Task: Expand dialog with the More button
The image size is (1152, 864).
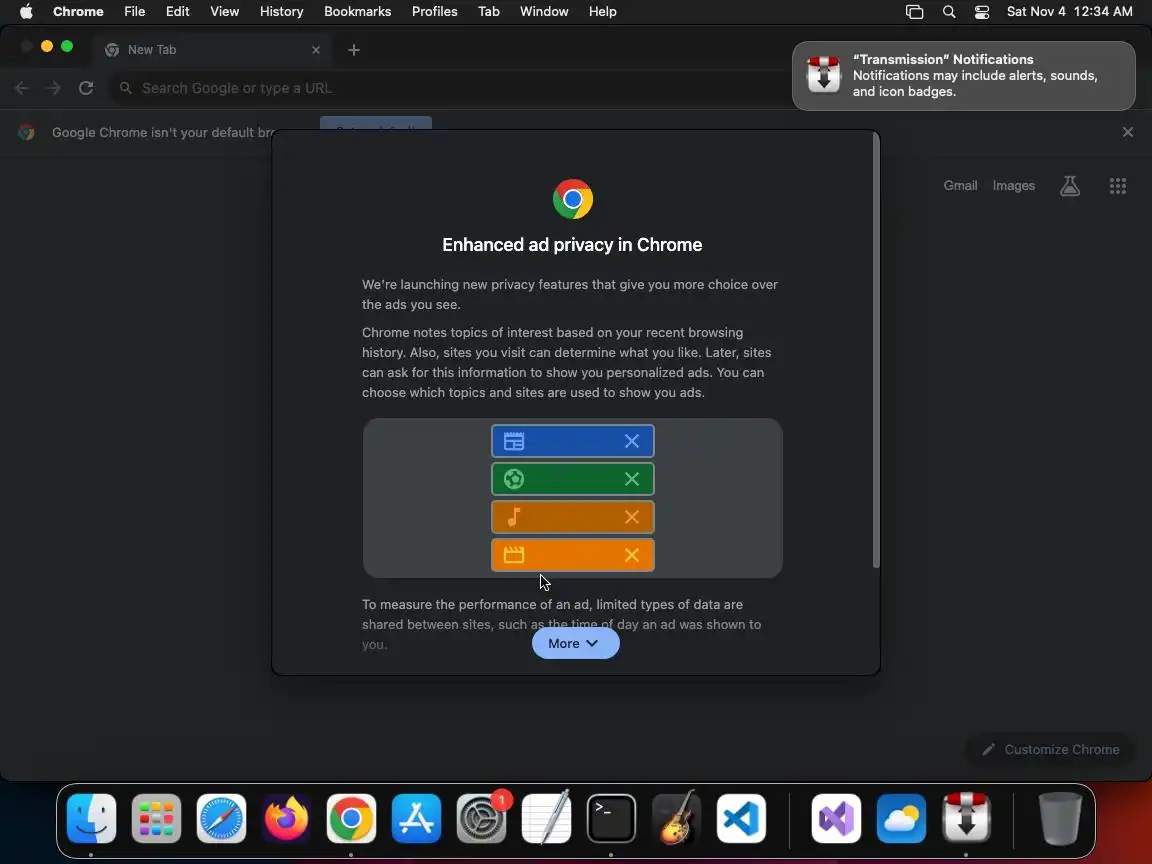Action: (575, 643)
